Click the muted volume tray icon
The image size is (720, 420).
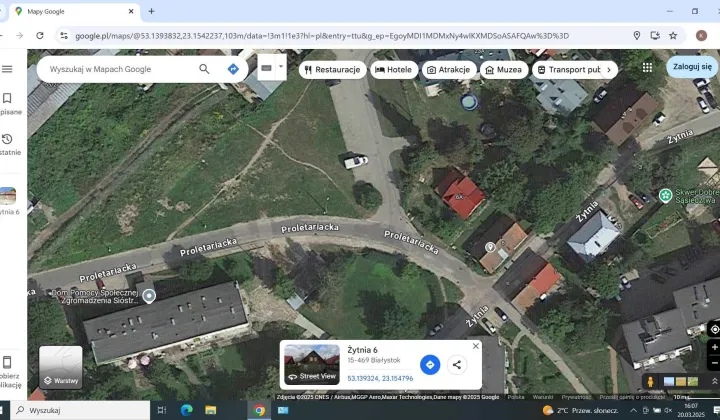tap(668, 410)
